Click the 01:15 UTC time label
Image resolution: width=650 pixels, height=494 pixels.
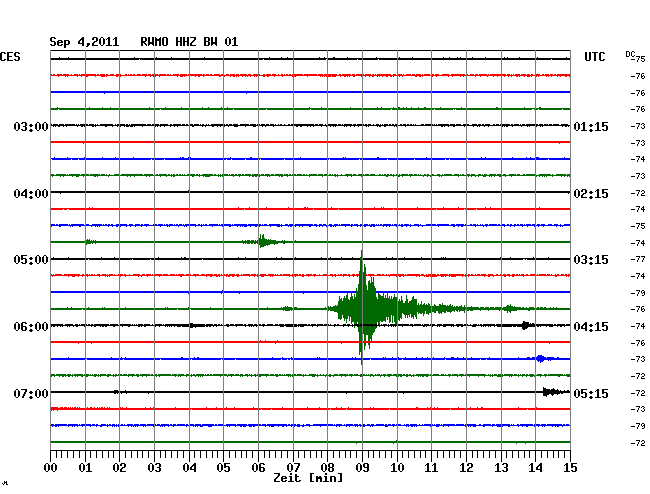[x=591, y=126]
